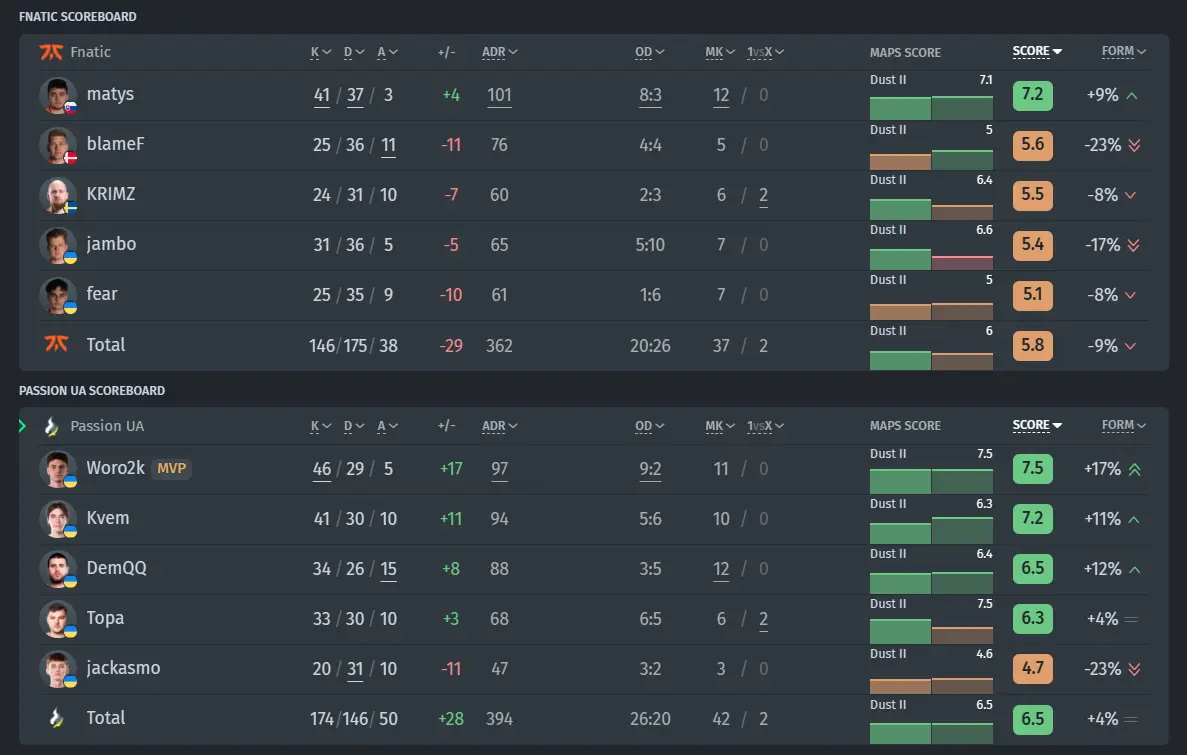Open jackasmo player profile link

pyautogui.click(x=123, y=669)
